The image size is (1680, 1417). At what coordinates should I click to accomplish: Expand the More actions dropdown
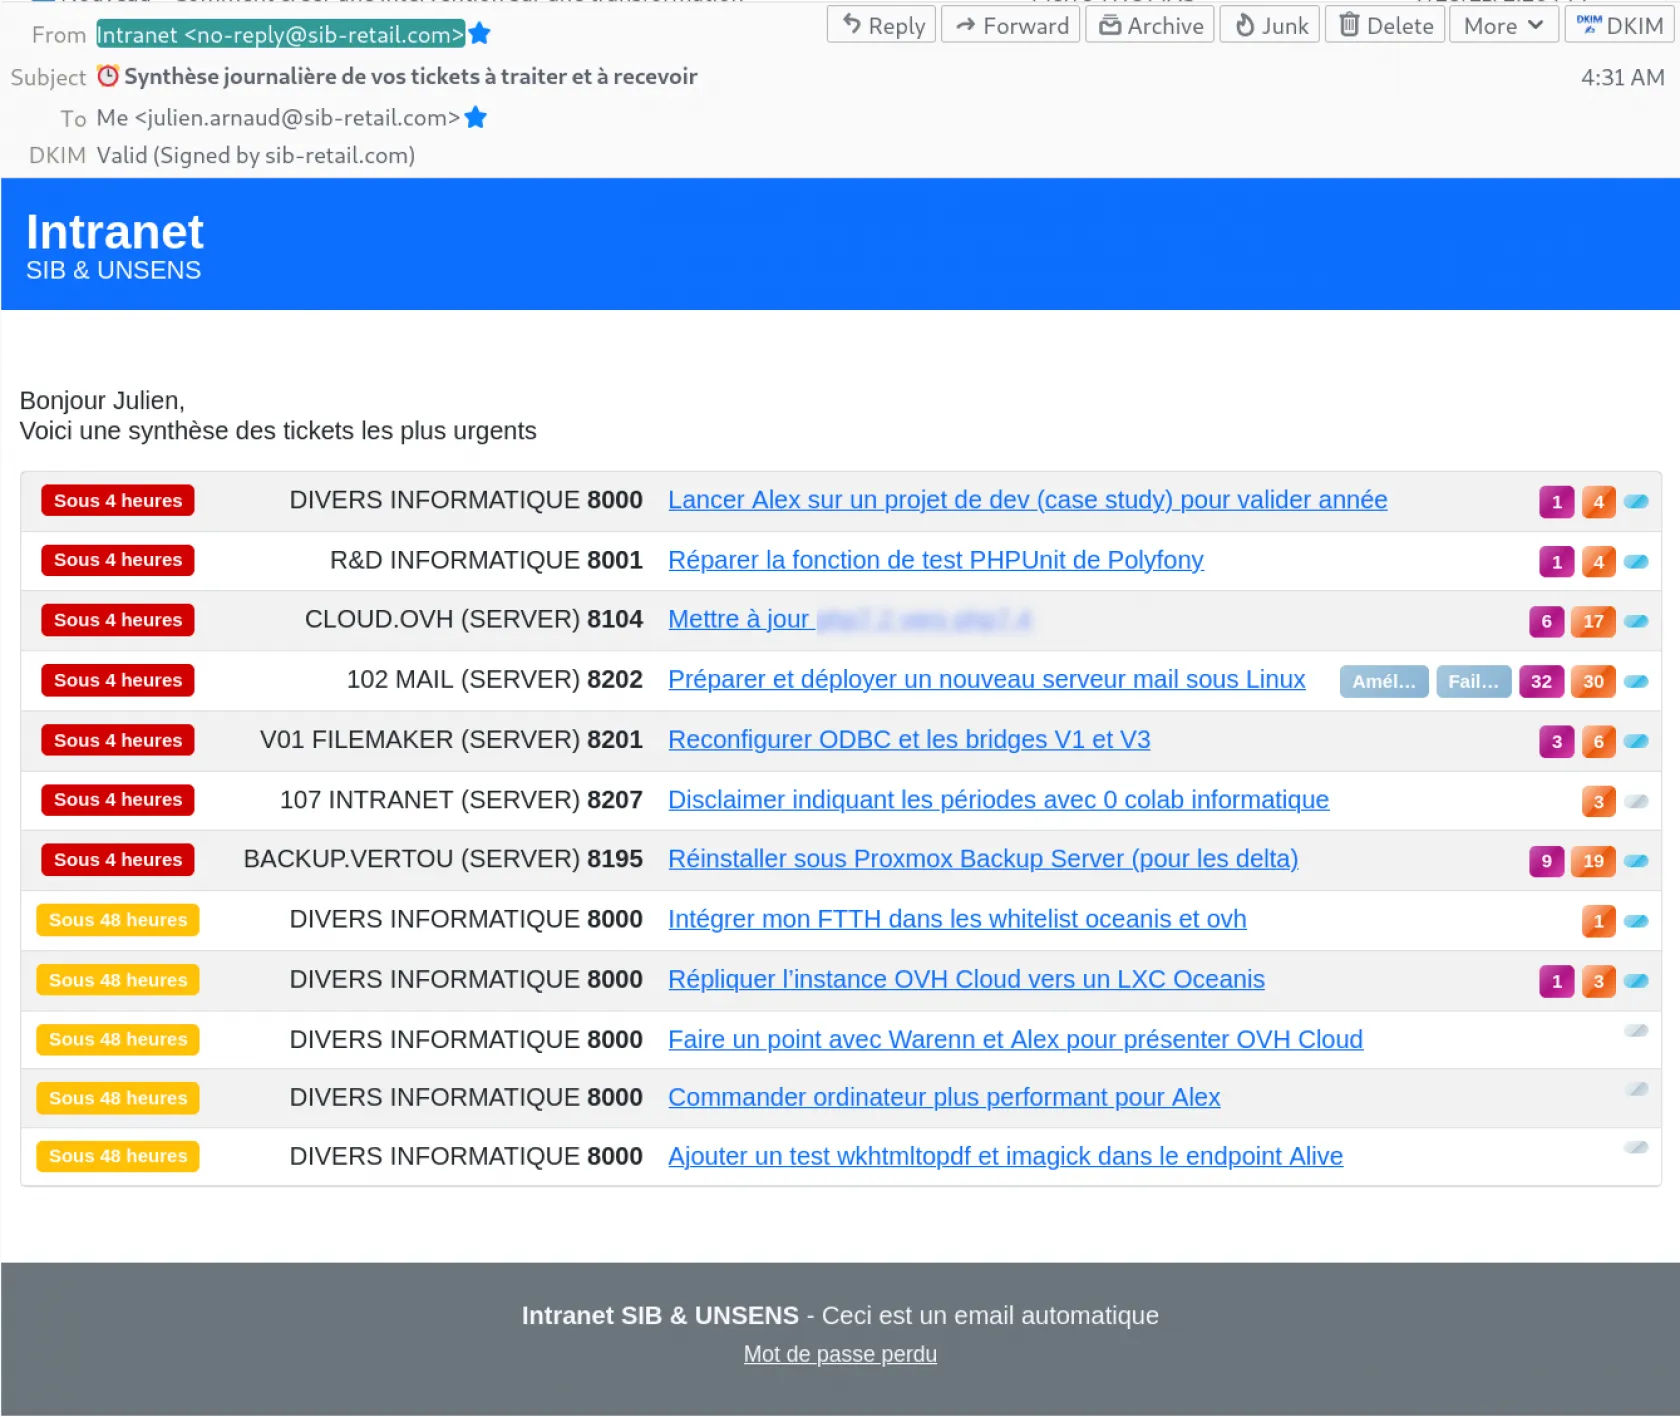pyautogui.click(x=1503, y=25)
